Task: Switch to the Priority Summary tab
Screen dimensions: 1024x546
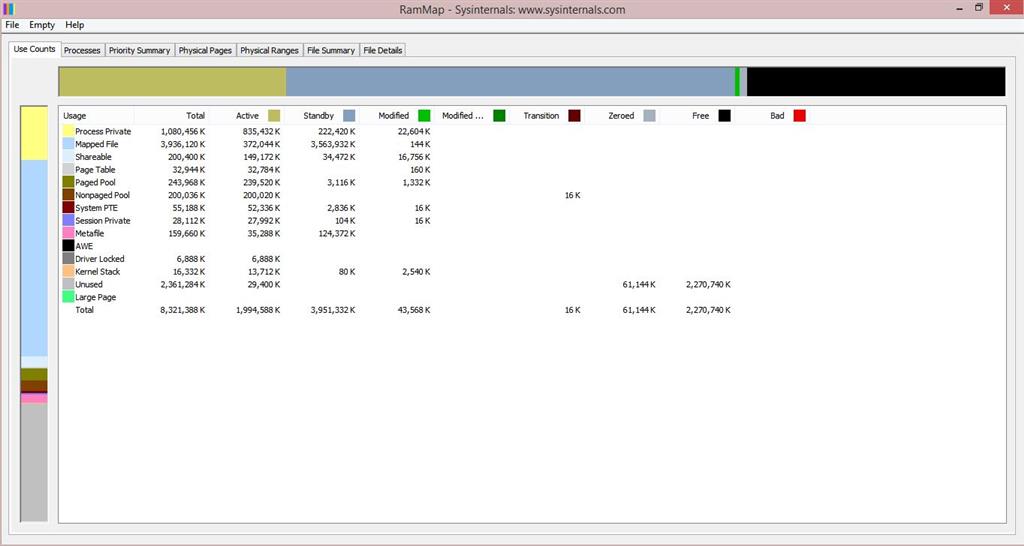Action: point(139,50)
